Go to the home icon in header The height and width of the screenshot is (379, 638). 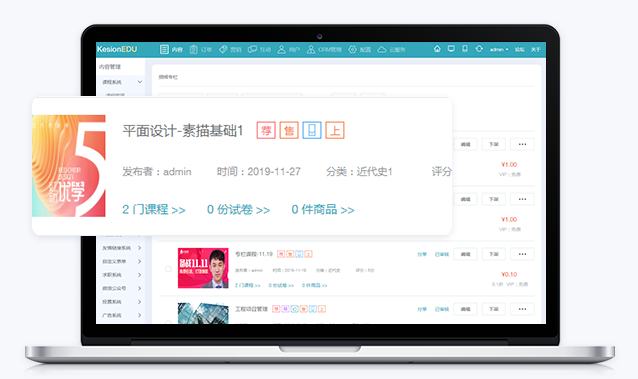click(437, 49)
